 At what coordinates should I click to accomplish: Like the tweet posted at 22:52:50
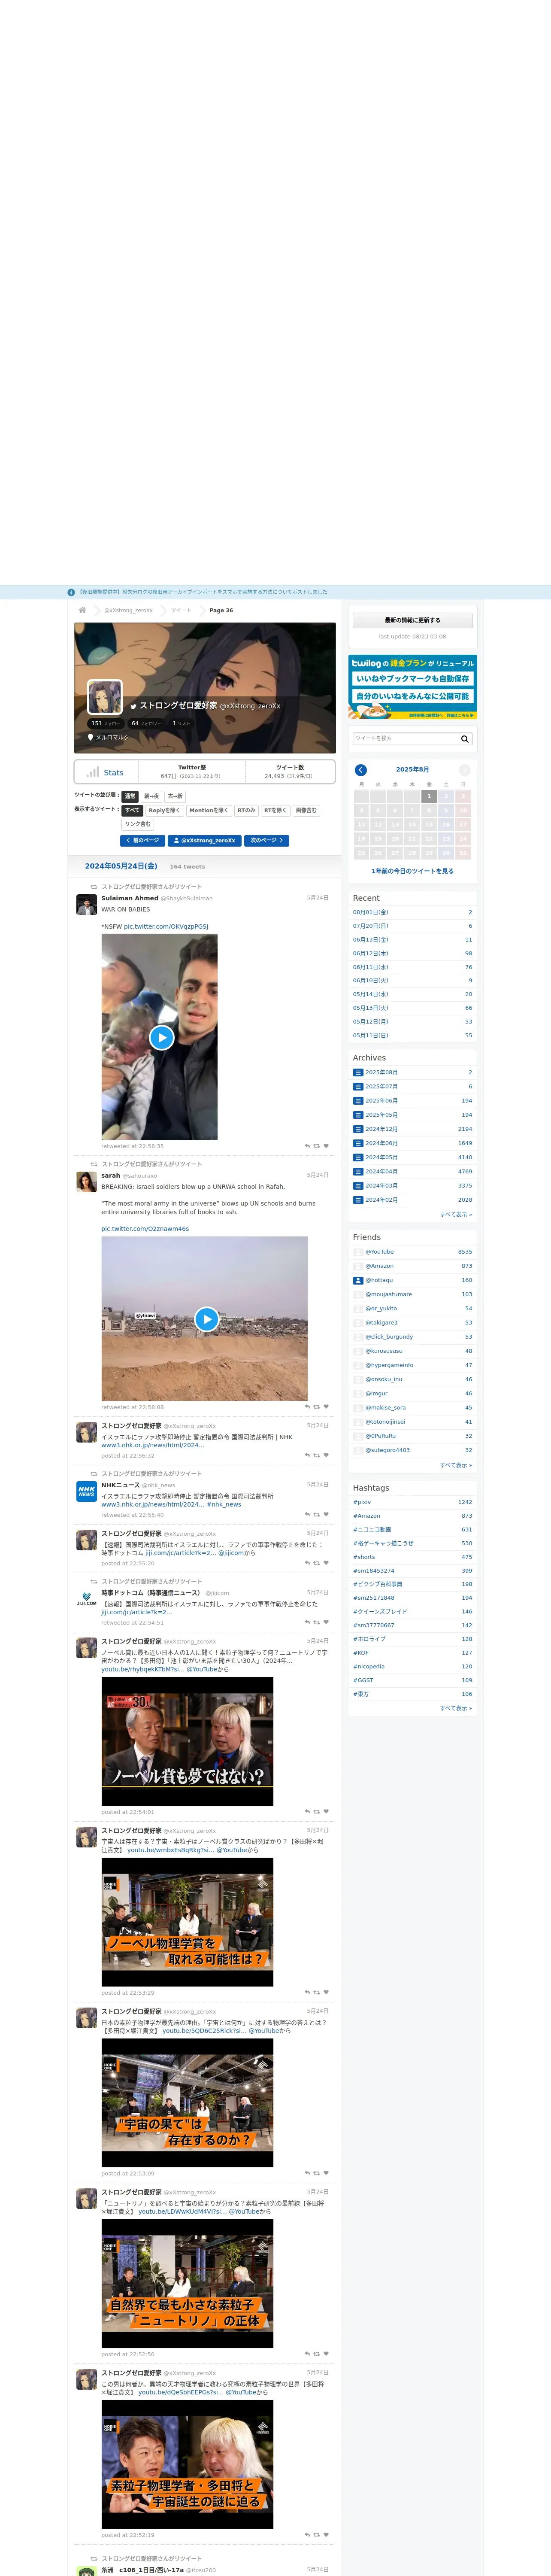326,2354
